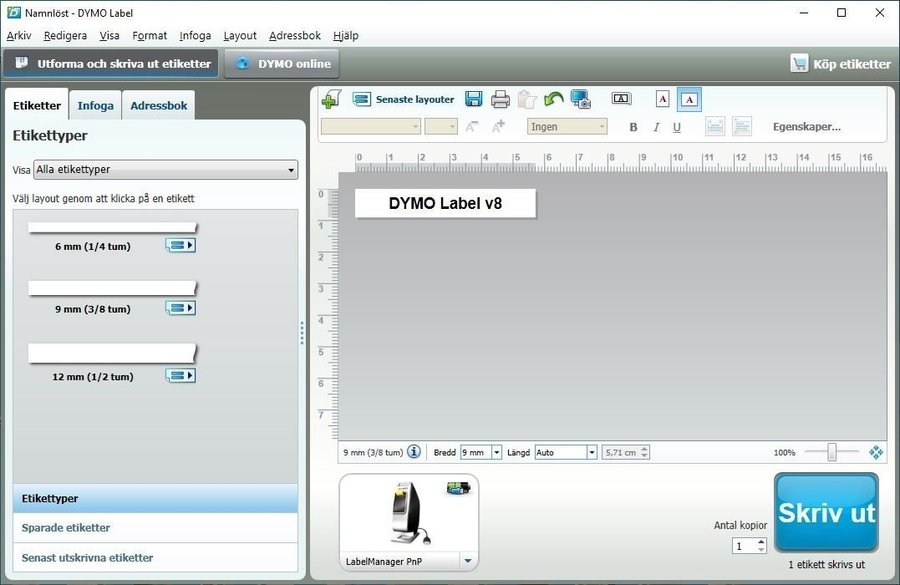Click the green undo arrow icon
Screen dimensions: 900x585
click(x=554, y=99)
